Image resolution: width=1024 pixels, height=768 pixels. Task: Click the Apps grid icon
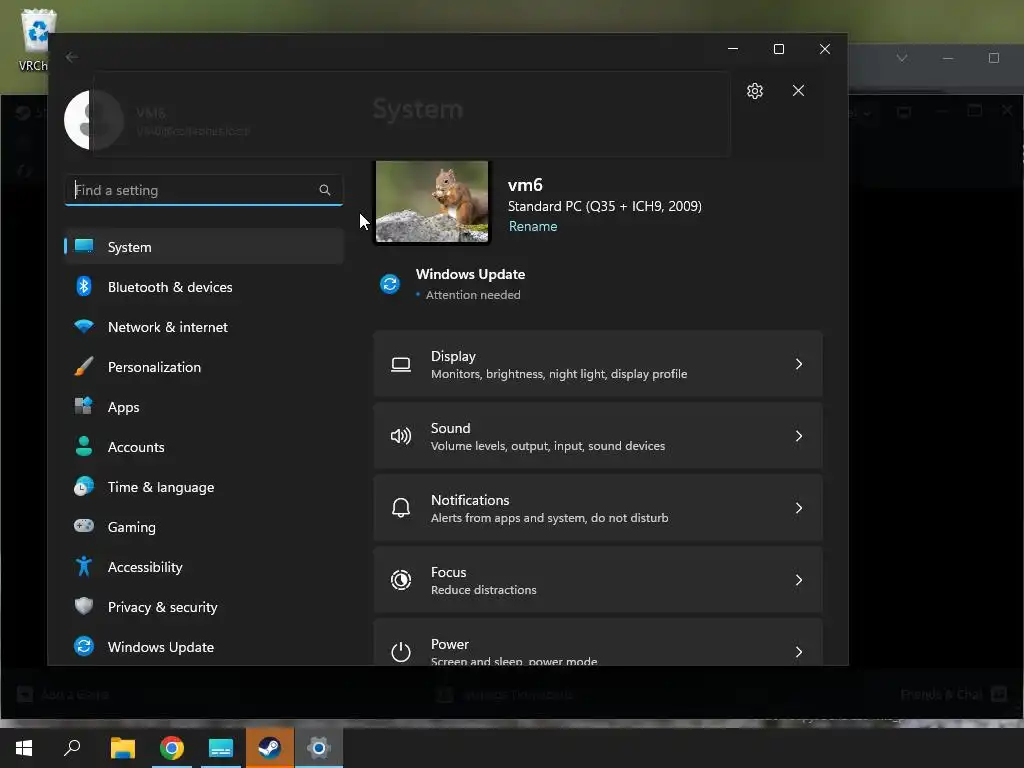tap(84, 406)
